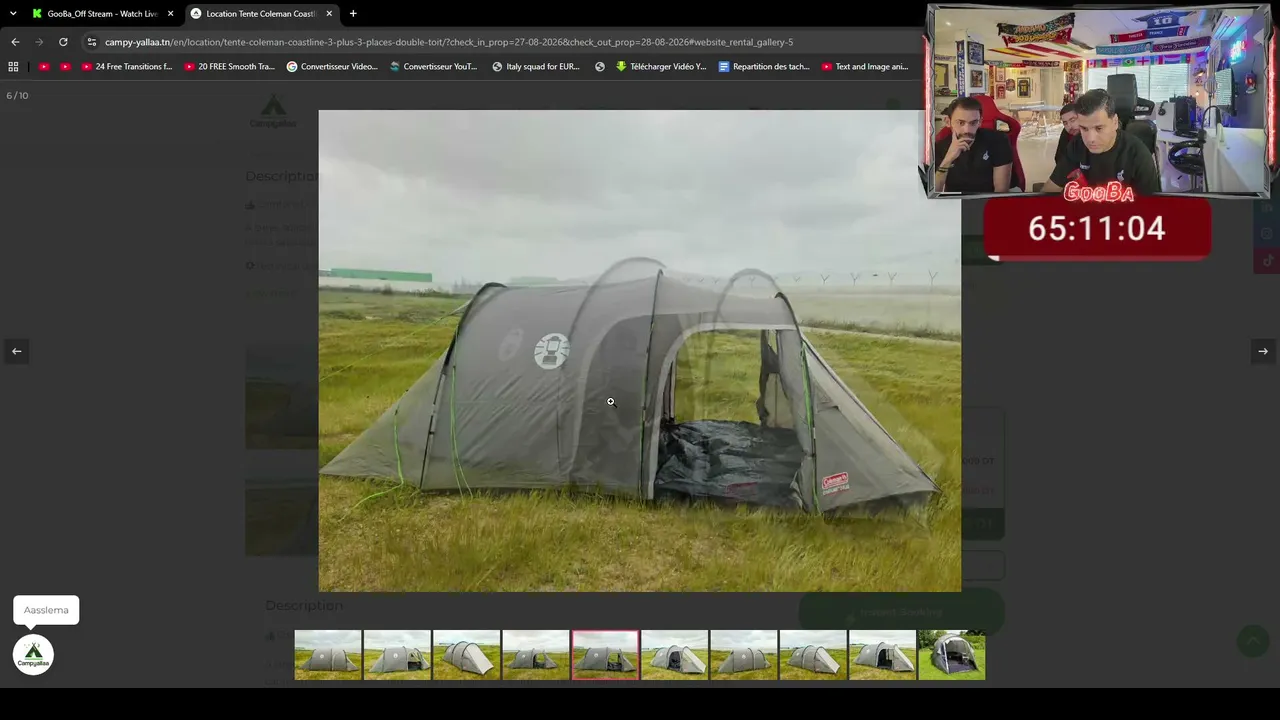
Task: Select the third tent thumbnail in gallery strip
Action: pyautogui.click(x=467, y=655)
